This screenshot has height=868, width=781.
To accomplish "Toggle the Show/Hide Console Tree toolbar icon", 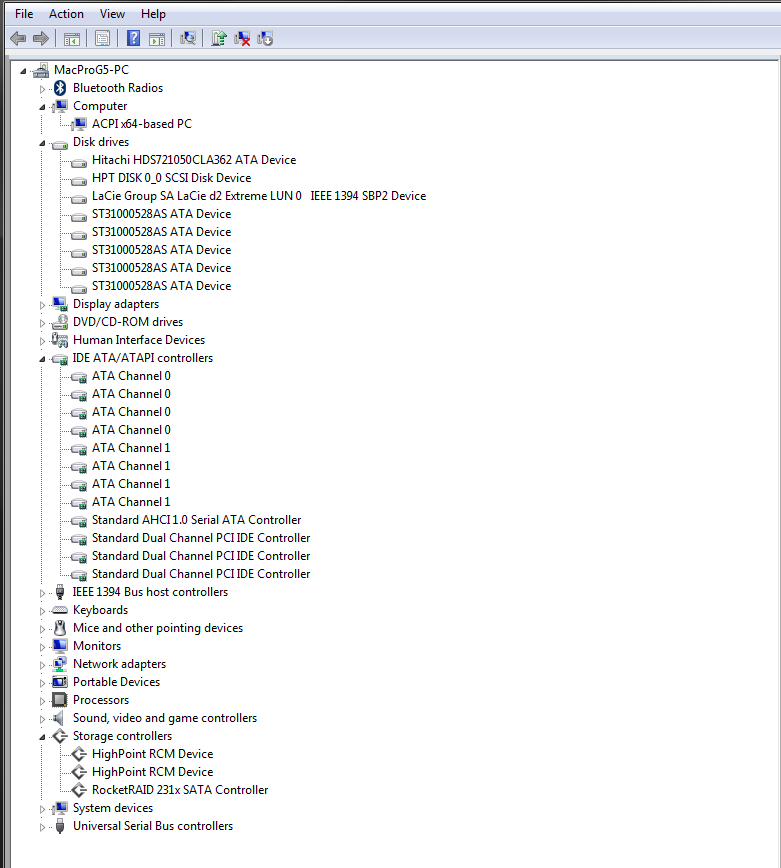I will [71, 39].
